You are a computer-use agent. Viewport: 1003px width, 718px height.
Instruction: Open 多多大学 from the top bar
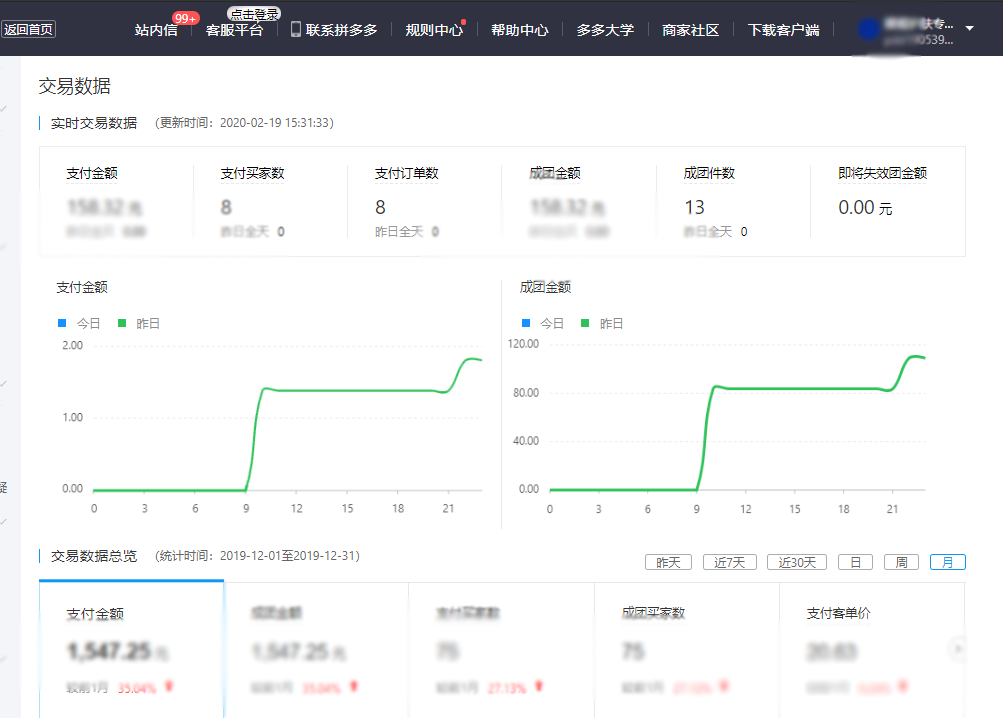(x=605, y=30)
